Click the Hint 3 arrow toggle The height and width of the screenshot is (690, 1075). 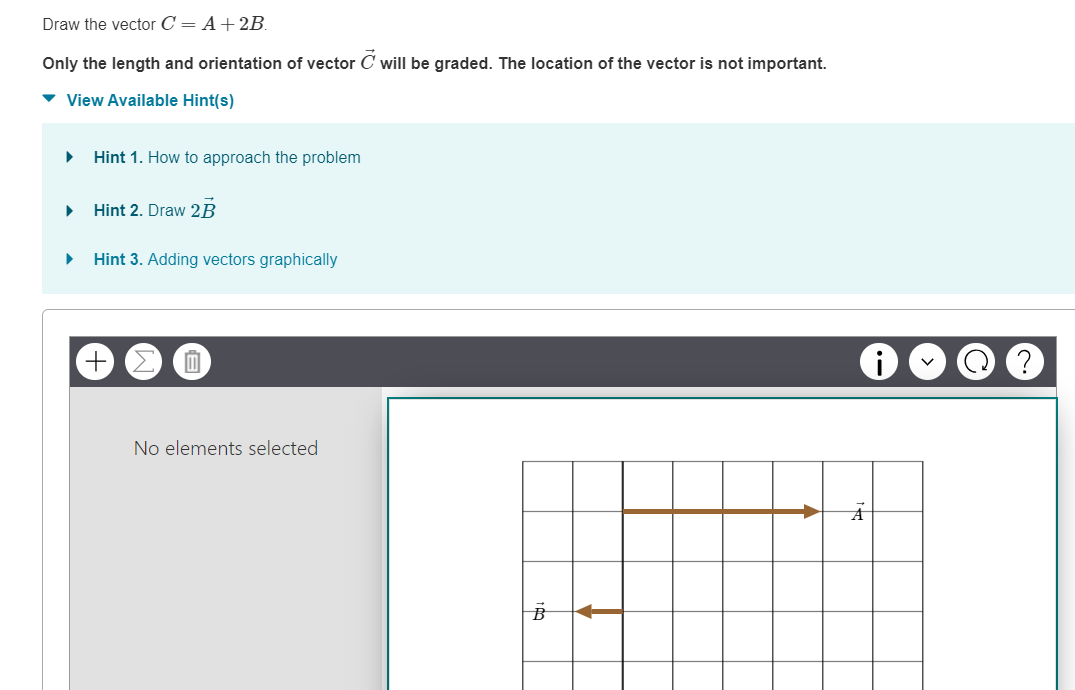(x=69, y=259)
